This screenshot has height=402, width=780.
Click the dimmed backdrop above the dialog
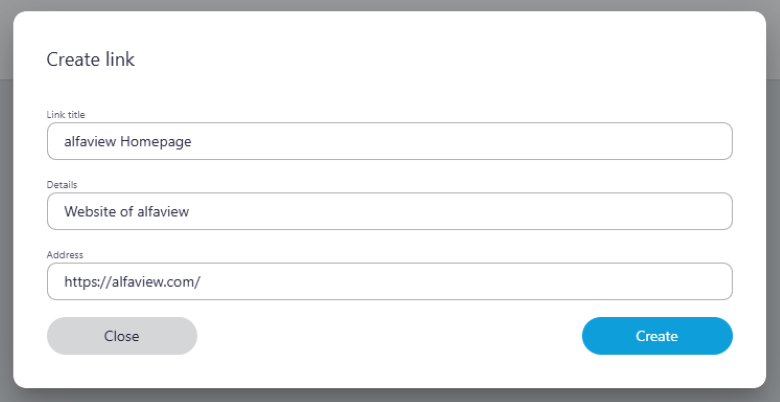click(390, 5)
